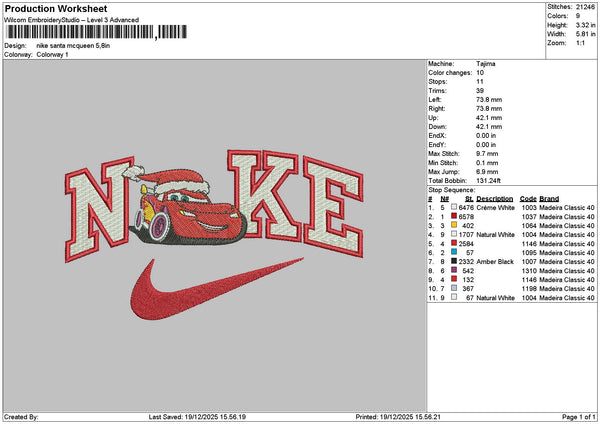Select the red swatch with 6578 stitches
Viewport: 600px width, 424px height.
point(454,216)
